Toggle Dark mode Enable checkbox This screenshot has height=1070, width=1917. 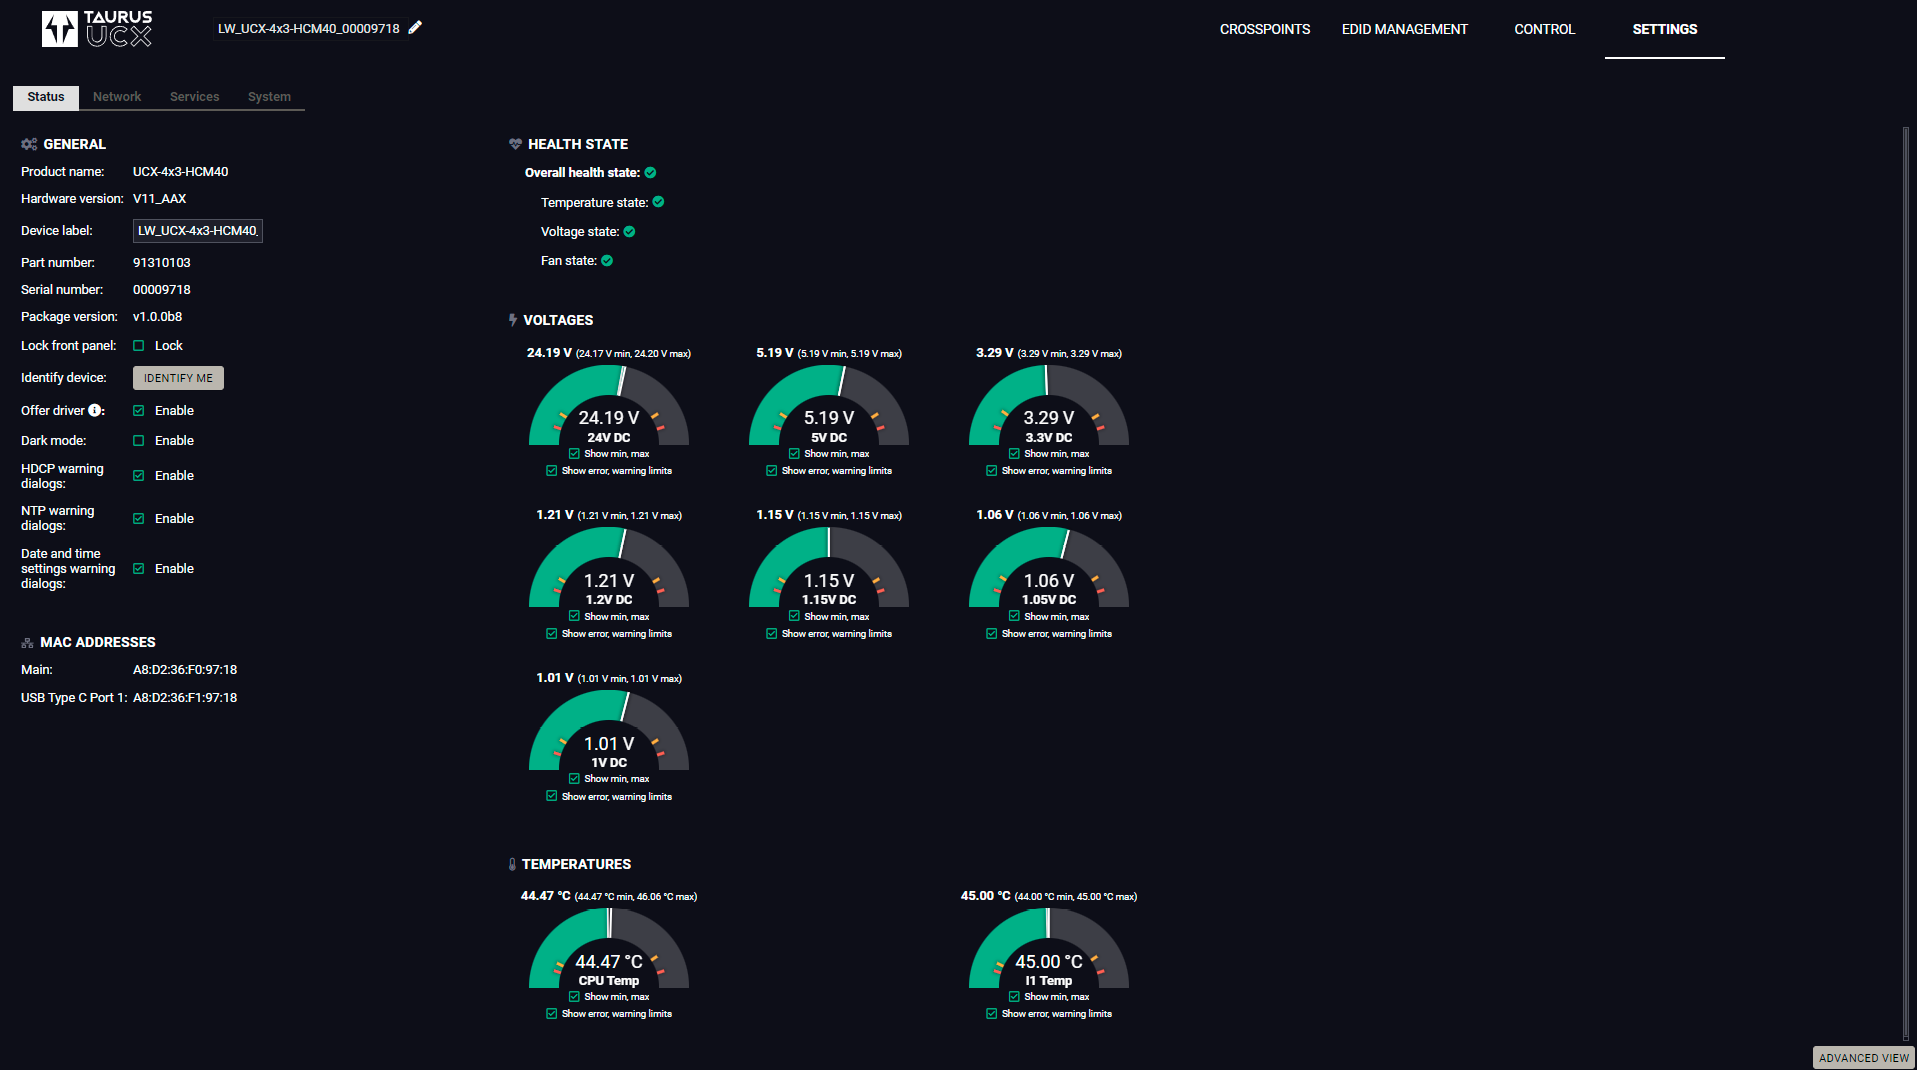pos(139,441)
